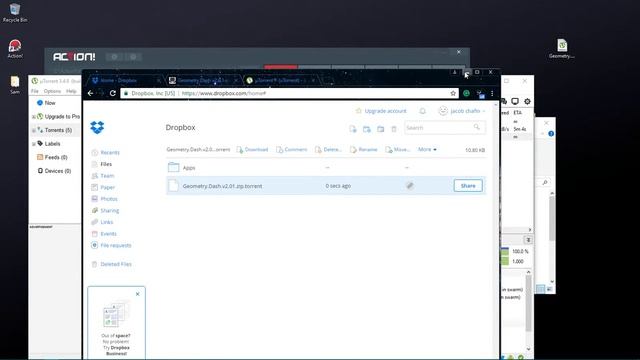Expand the Torrents tree node in uTorrent
640x360 pixels.
33,130
